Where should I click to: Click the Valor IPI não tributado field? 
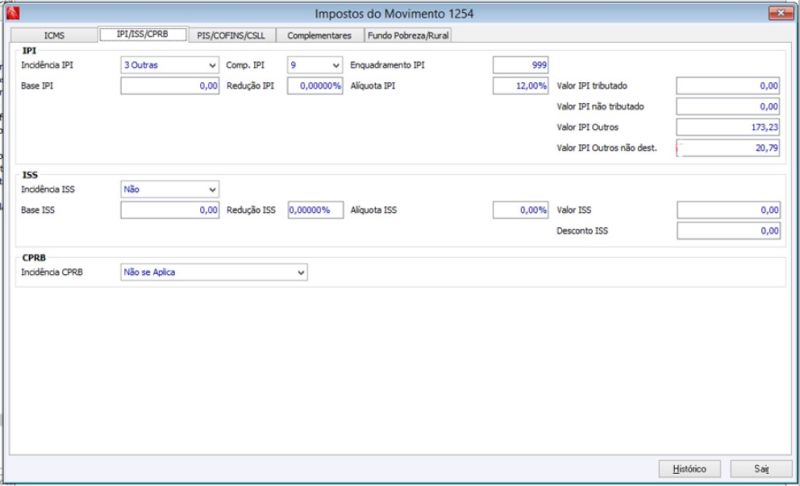tap(728, 107)
